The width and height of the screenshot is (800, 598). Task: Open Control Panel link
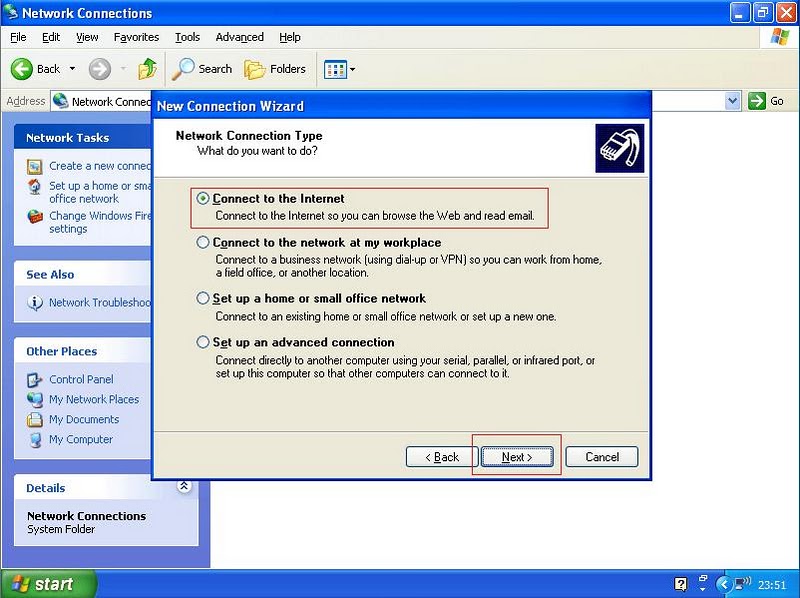click(81, 379)
